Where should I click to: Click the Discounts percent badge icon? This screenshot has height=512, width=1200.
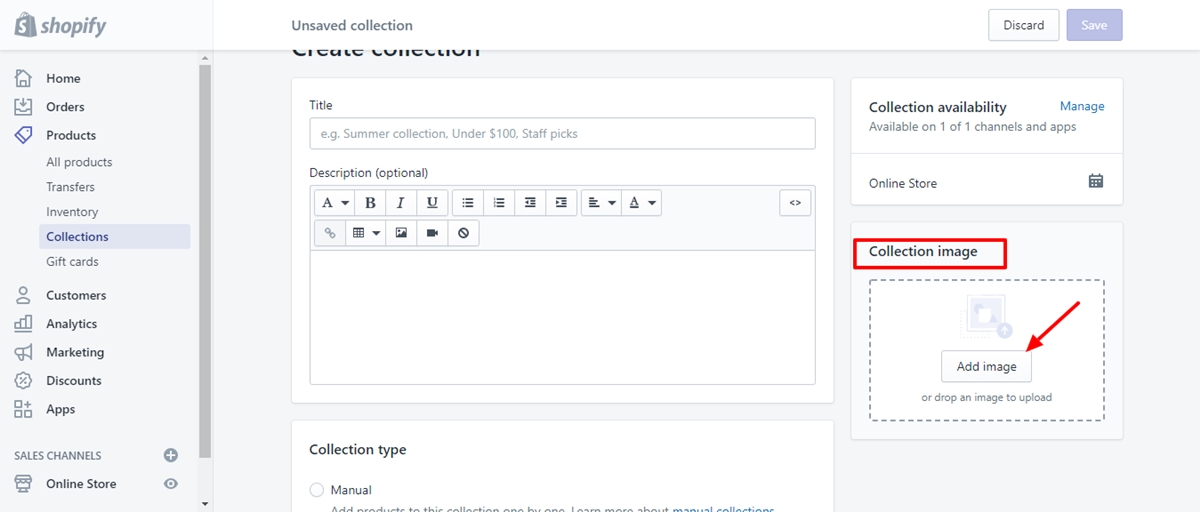(23, 381)
